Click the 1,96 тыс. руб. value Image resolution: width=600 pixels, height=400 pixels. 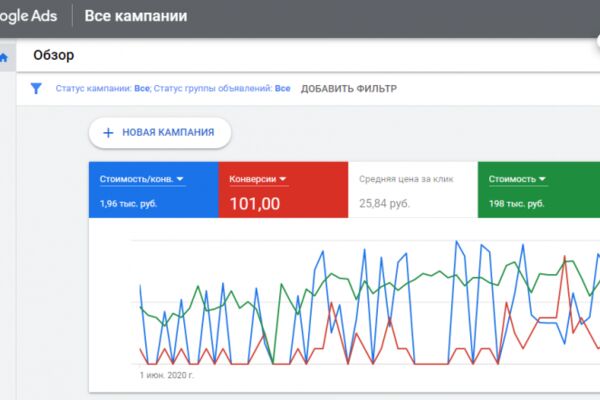pyautogui.click(x=128, y=204)
